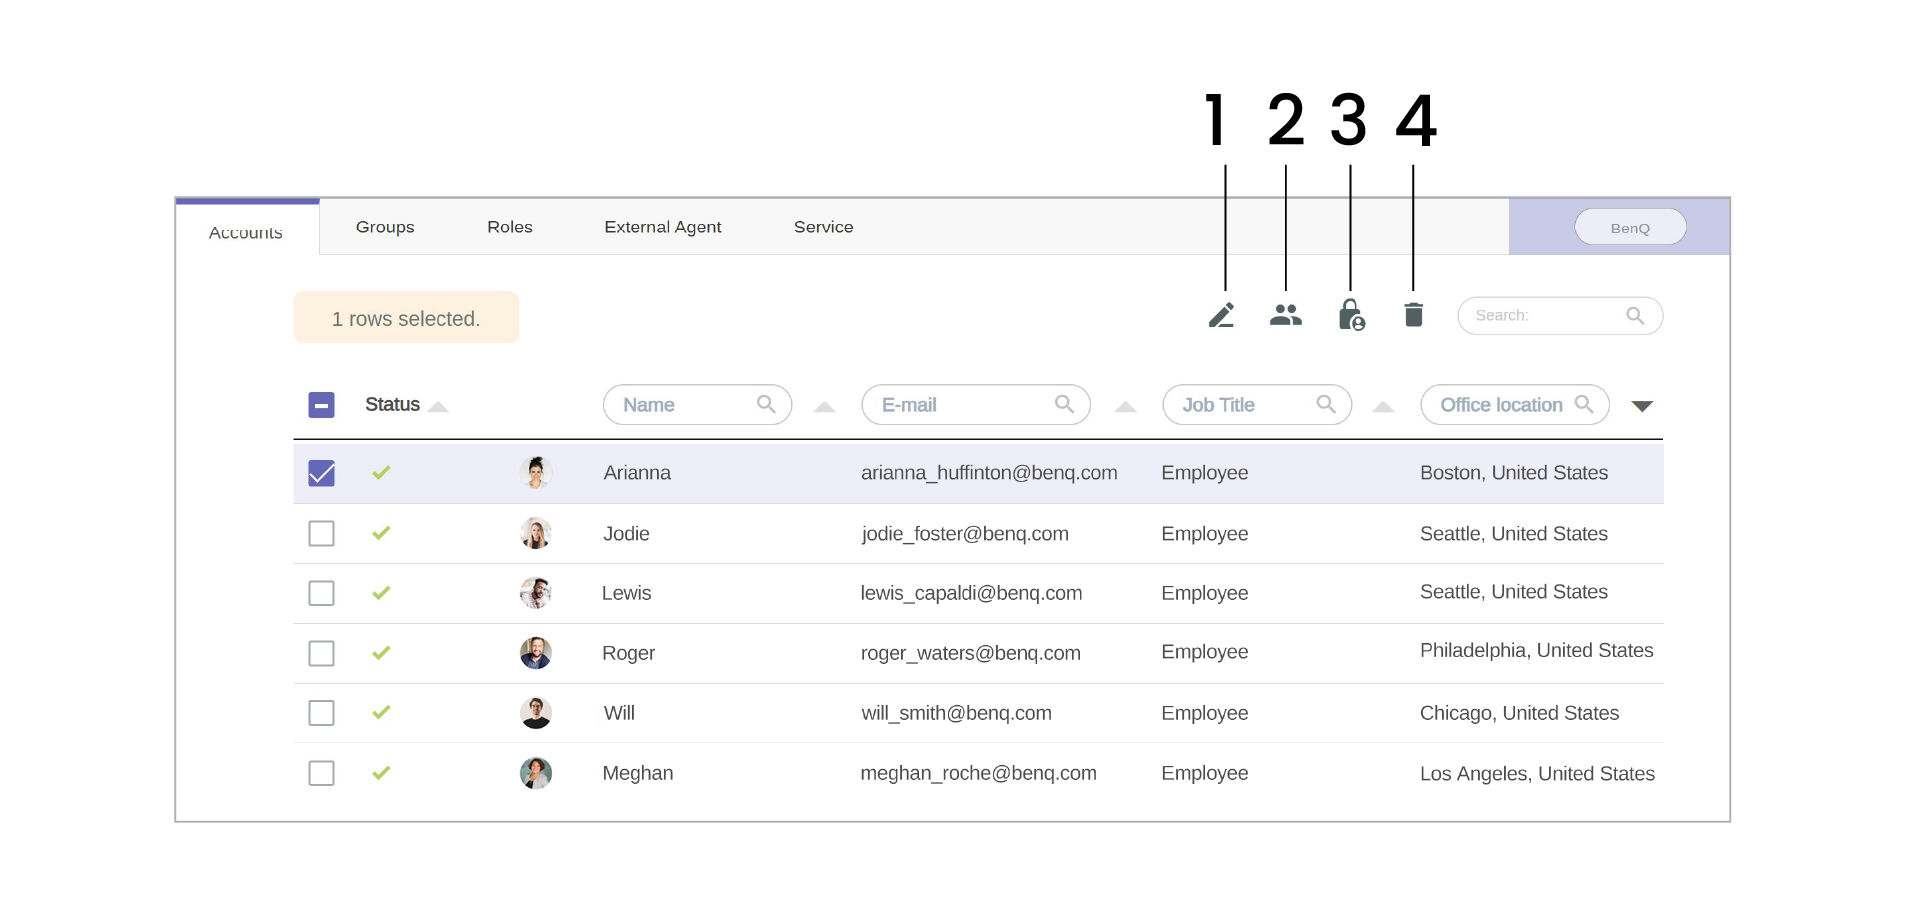Click magnifier icon in Name filter
Viewport: 1921px width, 922px height.
click(766, 404)
